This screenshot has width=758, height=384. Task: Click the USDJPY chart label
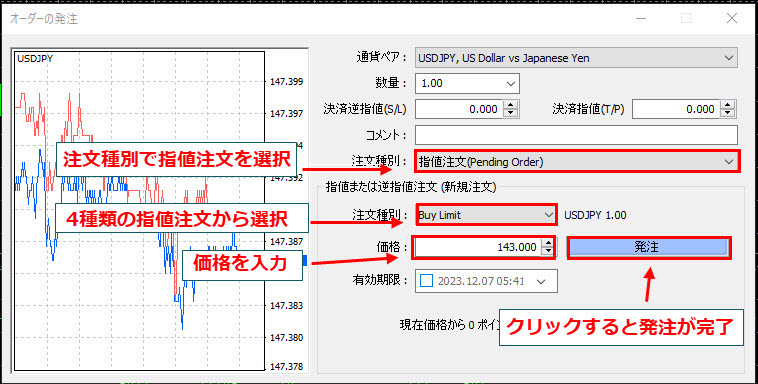tap(35, 59)
